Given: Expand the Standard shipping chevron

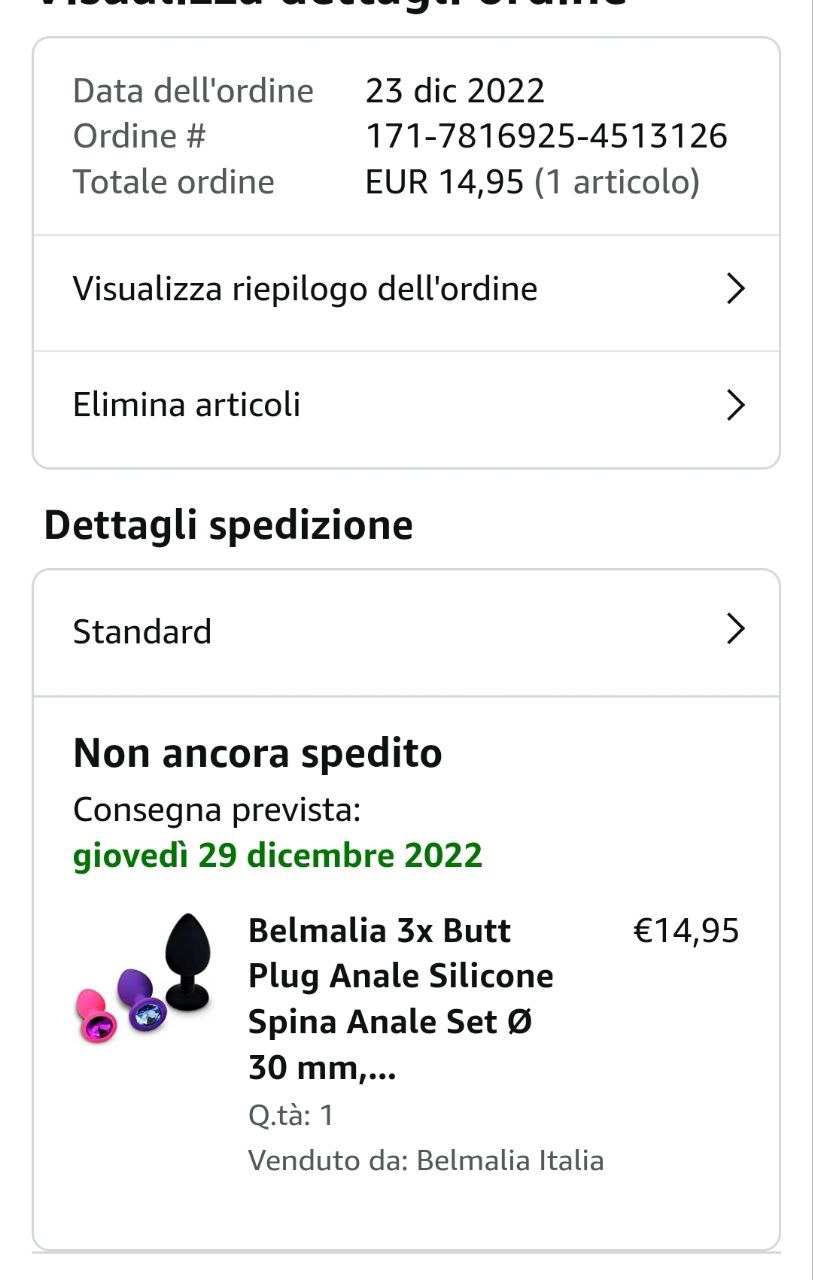Looking at the screenshot, I should click(x=735, y=629).
